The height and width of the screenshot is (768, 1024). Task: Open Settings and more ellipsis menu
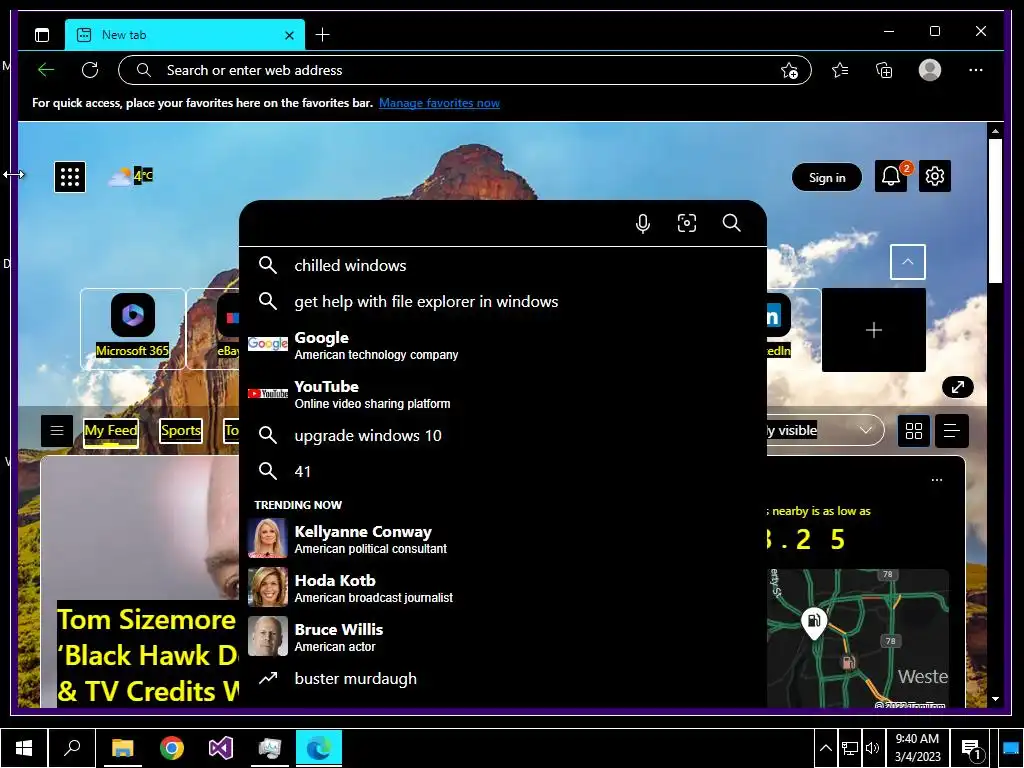[976, 70]
